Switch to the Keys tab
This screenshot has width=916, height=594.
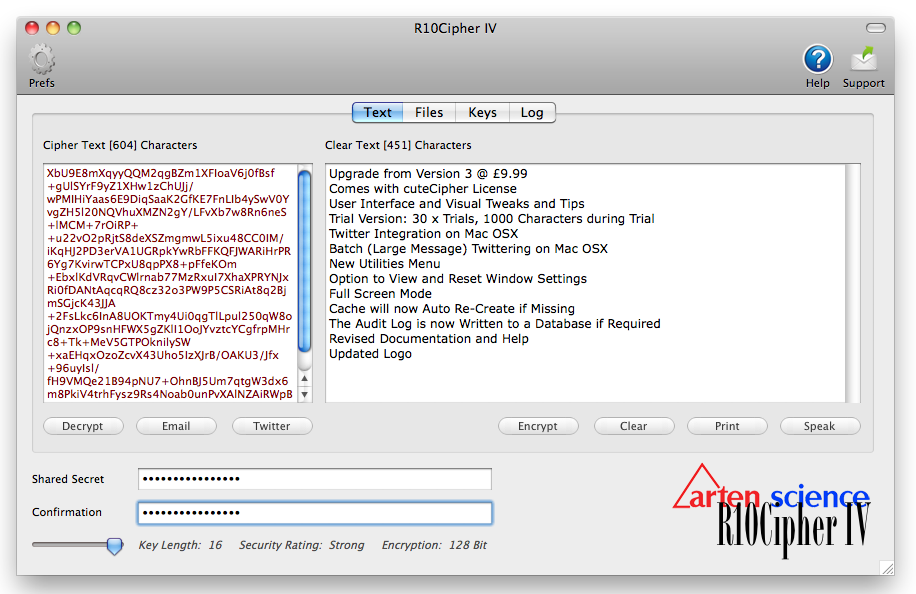pos(483,113)
